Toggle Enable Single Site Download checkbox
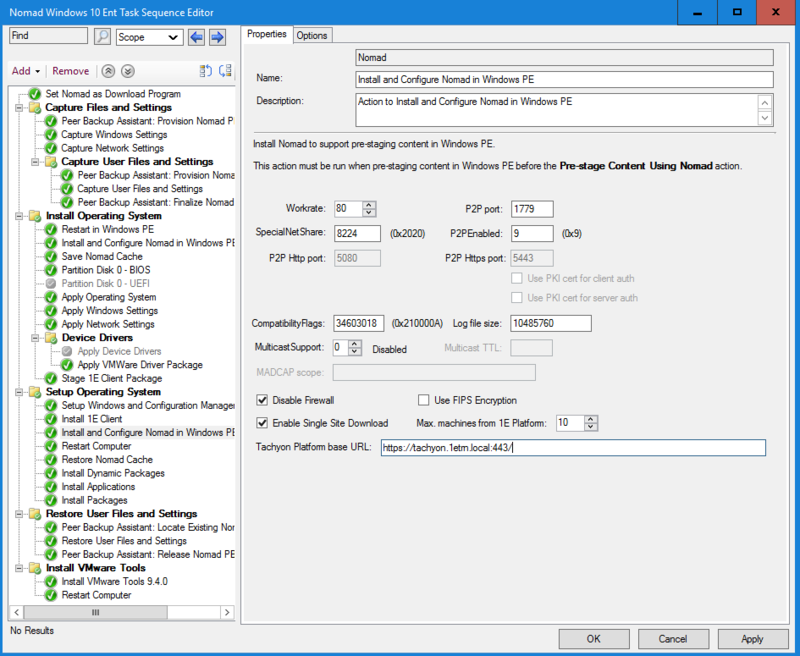Image resolution: width=800 pixels, height=656 pixels. click(263, 423)
